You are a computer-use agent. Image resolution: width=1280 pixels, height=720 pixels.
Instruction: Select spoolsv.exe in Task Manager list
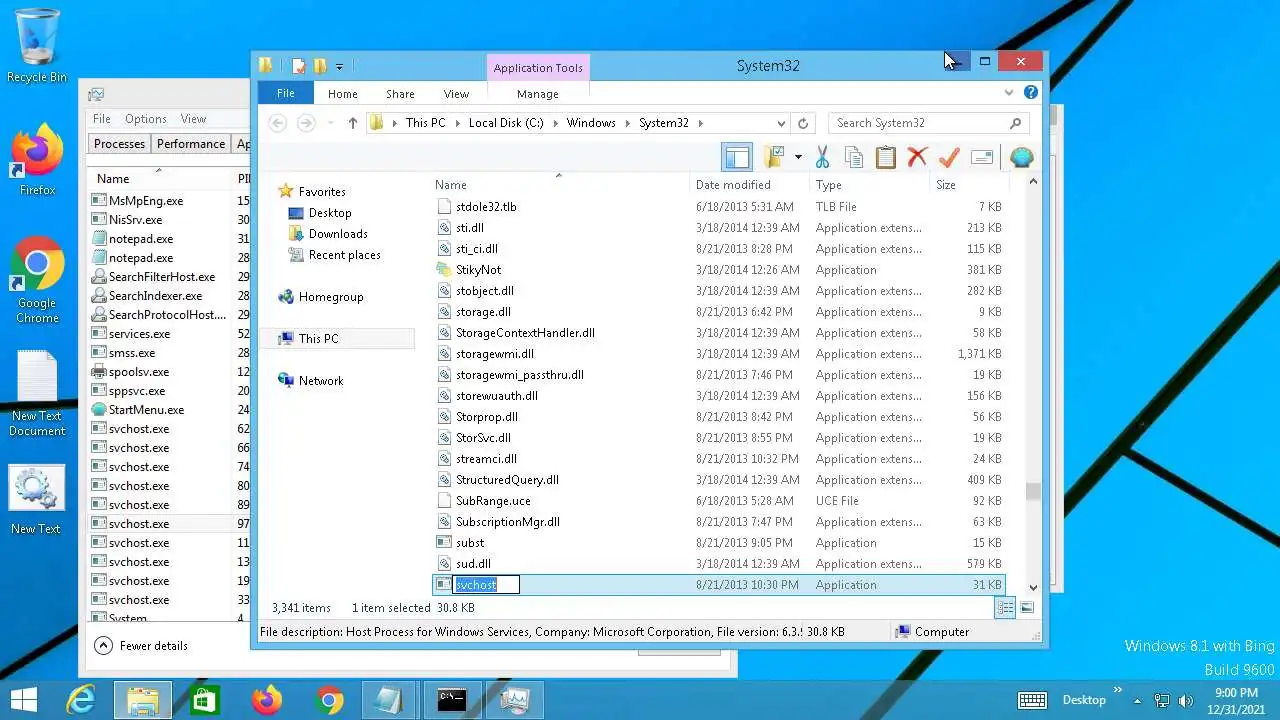pos(139,372)
